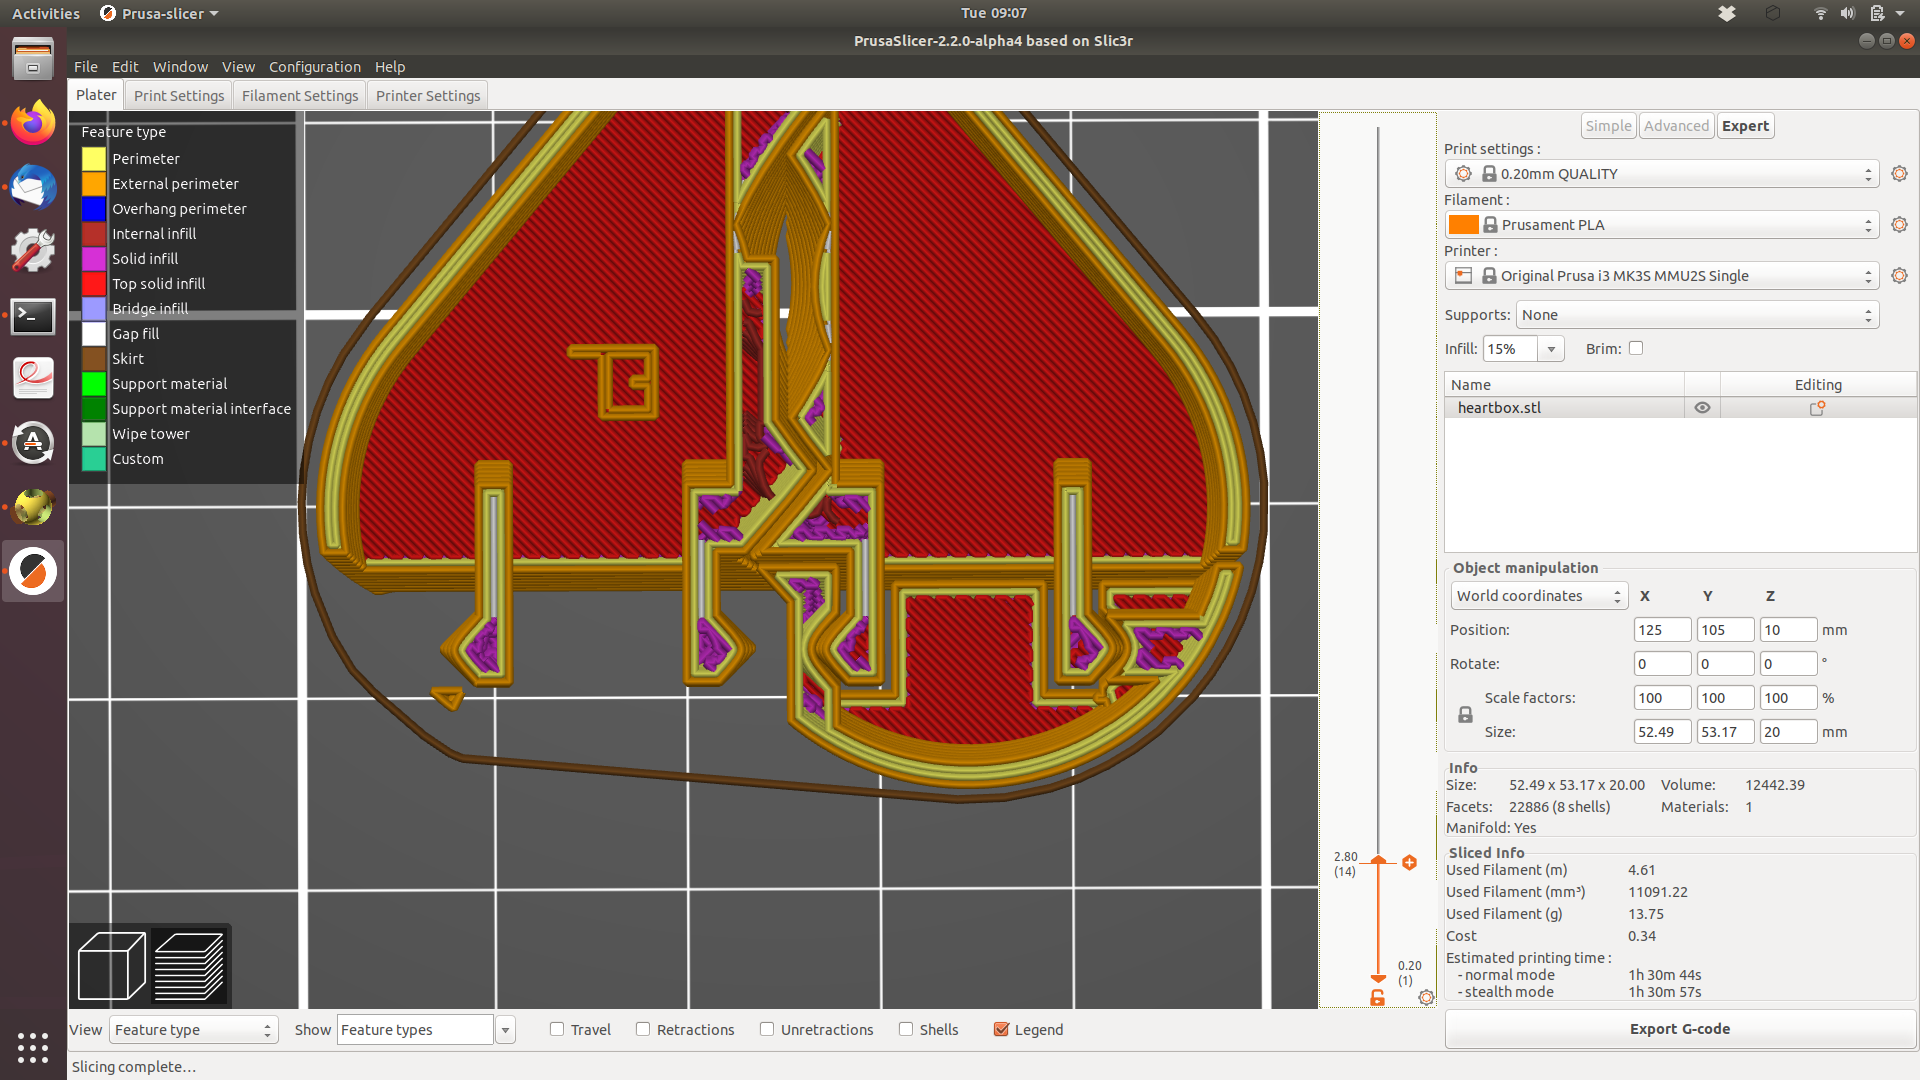Enable Shells display checkbox
The image size is (1920, 1080).
pyautogui.click(x=906, y=1029)
